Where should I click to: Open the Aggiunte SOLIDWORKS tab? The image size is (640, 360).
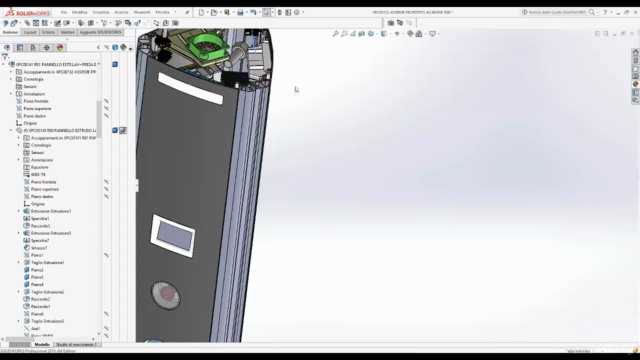coord(100,32)
